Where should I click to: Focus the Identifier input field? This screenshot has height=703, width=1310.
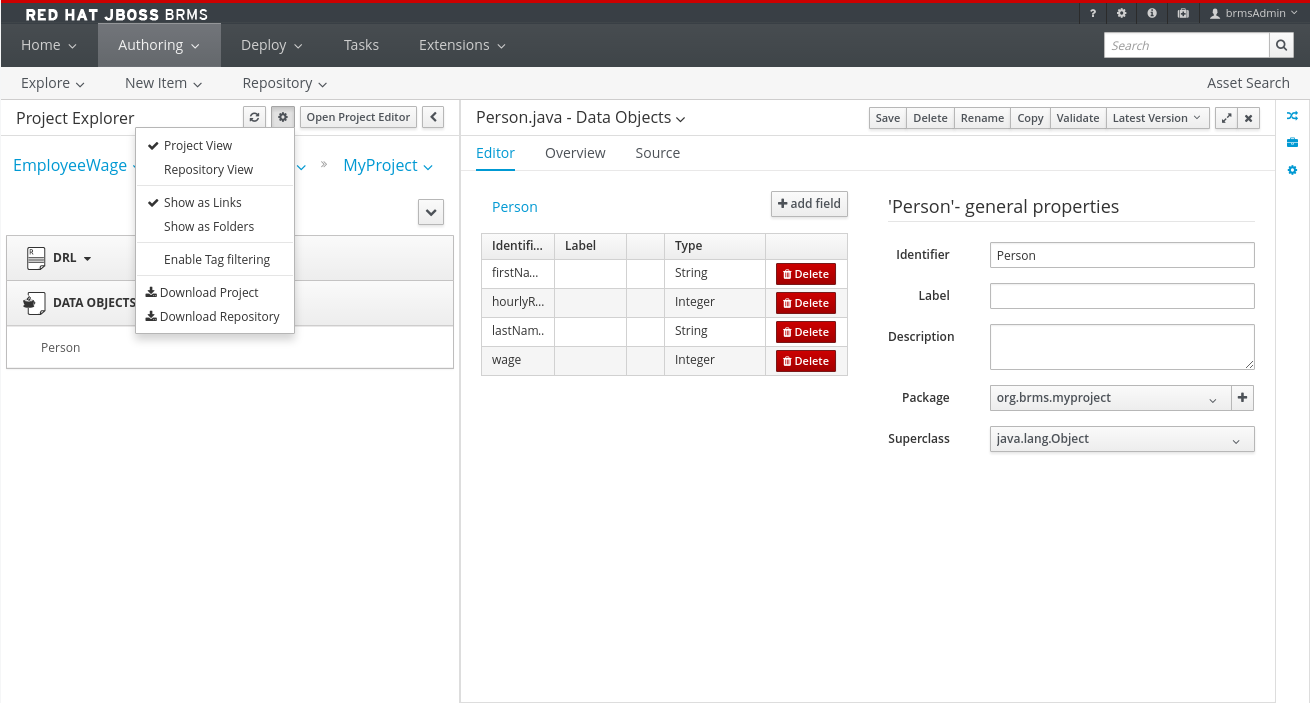1122,255
